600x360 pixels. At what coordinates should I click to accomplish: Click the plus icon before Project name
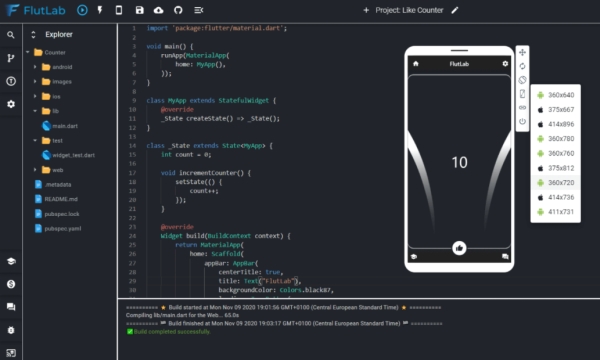(x=366, y=10)
